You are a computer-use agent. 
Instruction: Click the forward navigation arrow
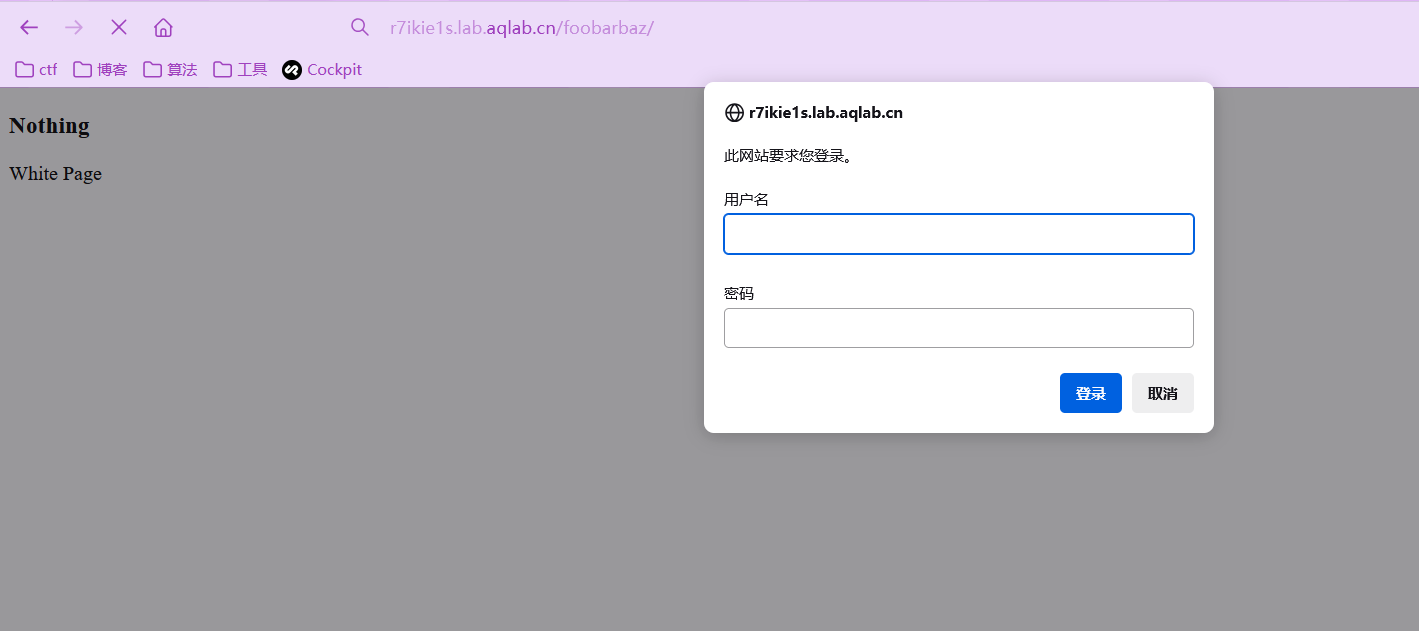(74, 27)
